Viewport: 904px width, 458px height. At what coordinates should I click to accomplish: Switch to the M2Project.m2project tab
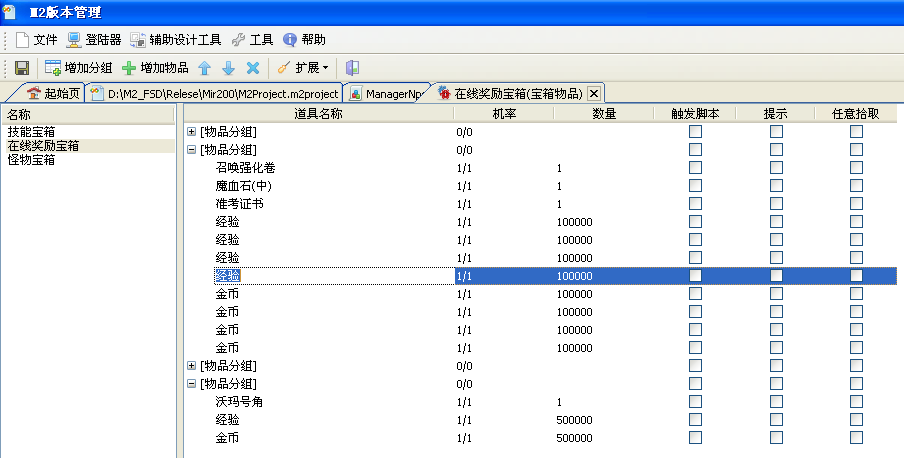pos(214,93)
